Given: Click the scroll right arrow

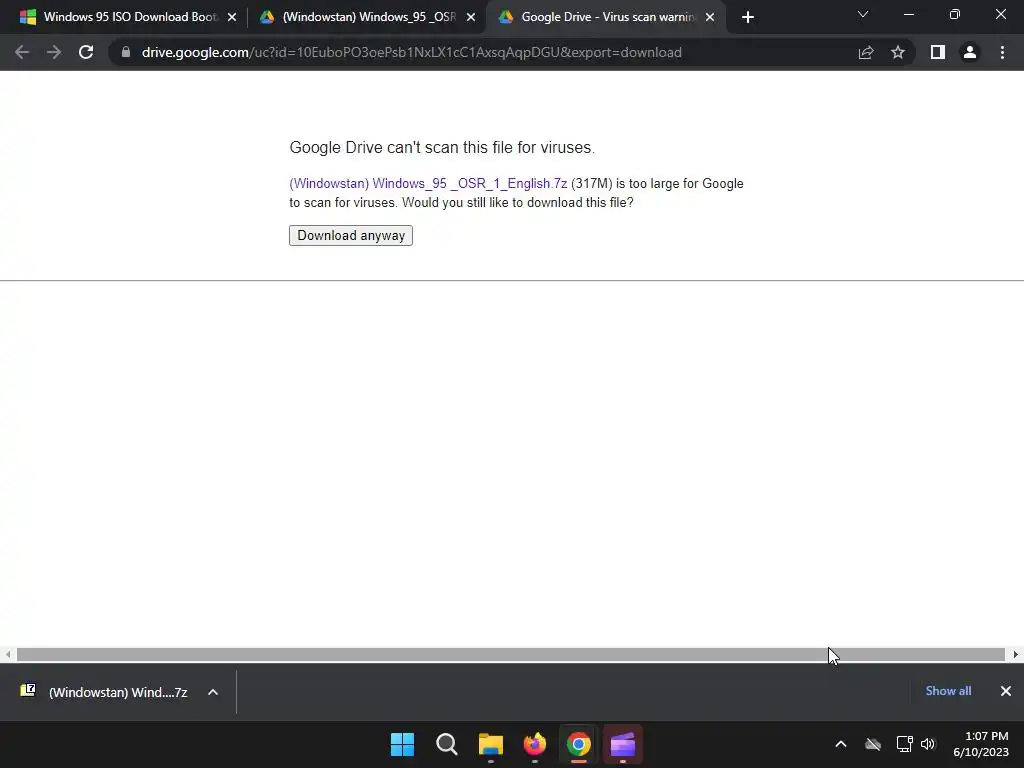Looking at the screenshot, I should tap(1016, 654).
